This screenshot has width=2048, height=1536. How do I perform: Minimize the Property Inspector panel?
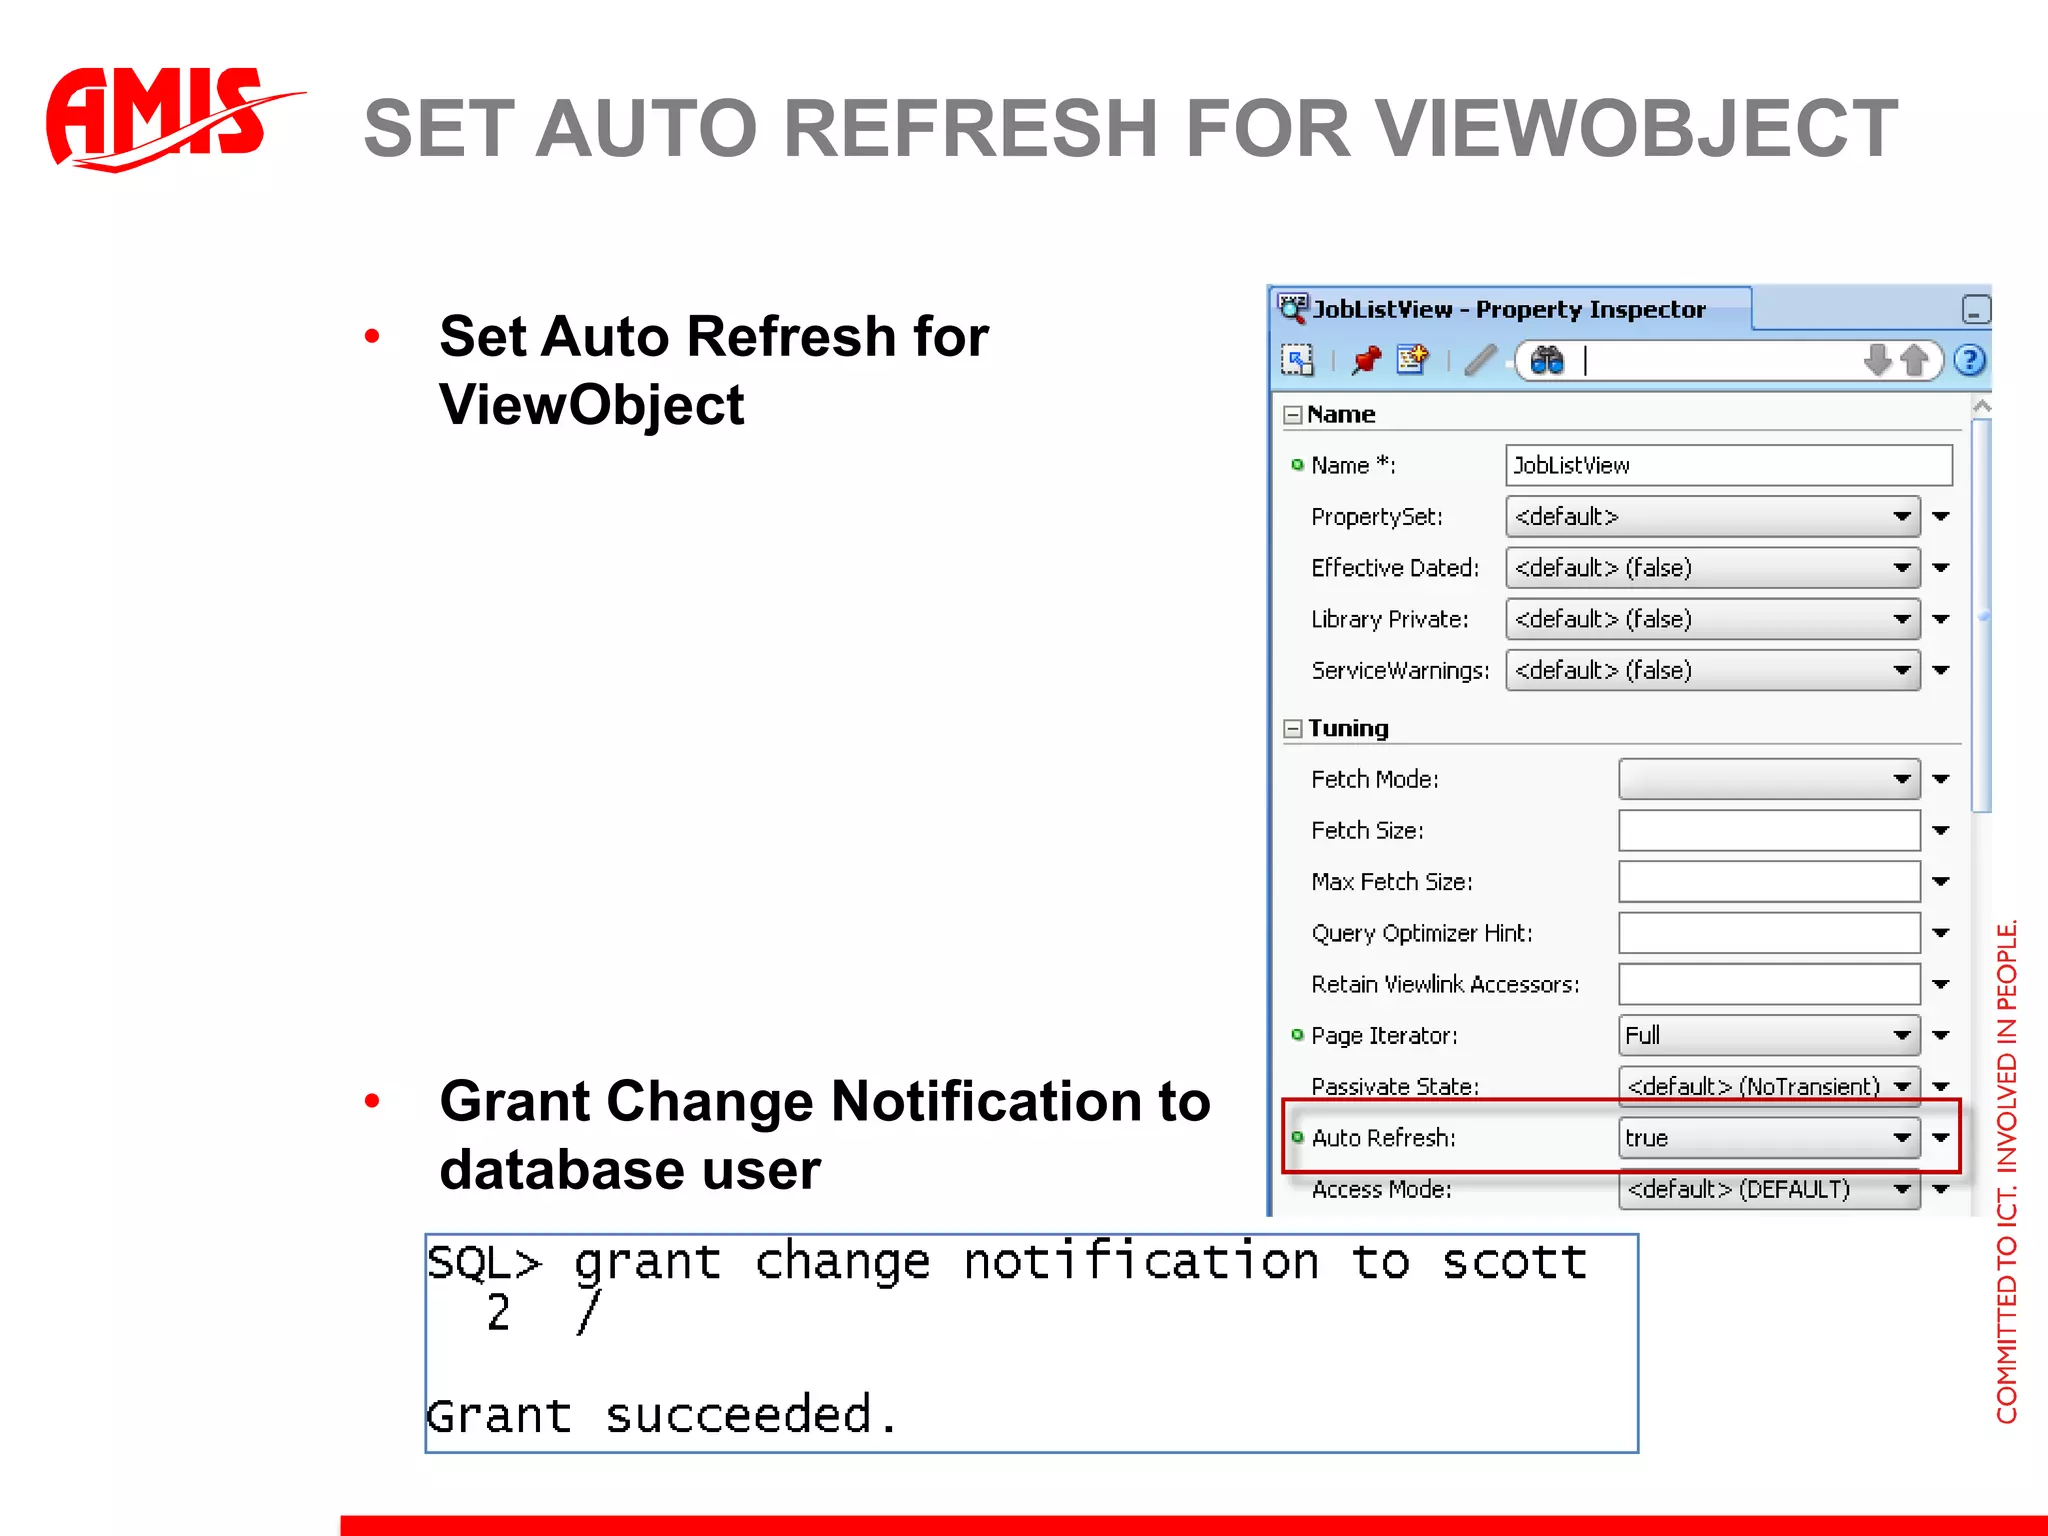click(x=1975, y=310)
